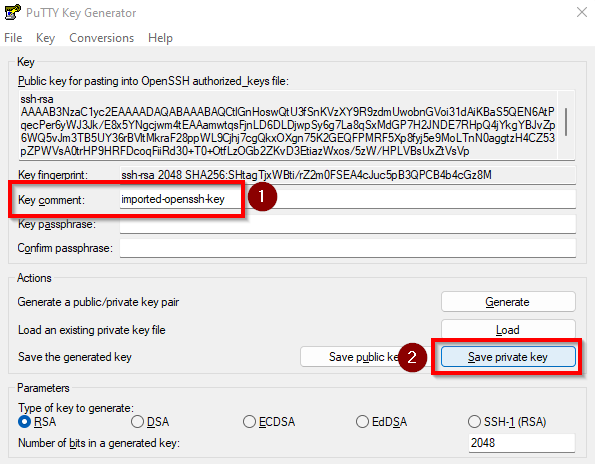Click the Key passphrase field
The width and height of the screenshot is (595, 464).
click(x=348, y=224)
